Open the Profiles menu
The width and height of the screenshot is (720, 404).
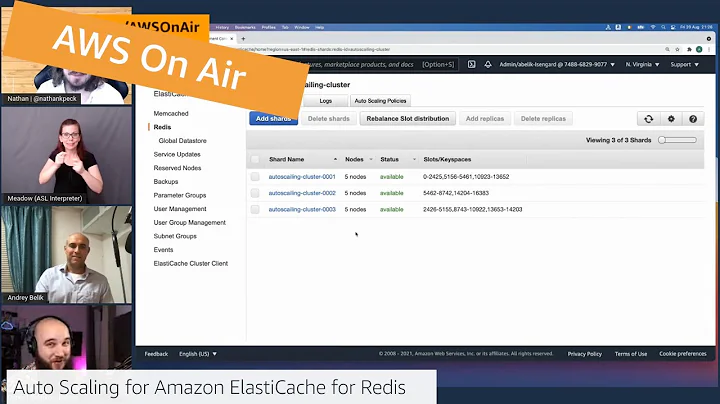coord(269,27)
